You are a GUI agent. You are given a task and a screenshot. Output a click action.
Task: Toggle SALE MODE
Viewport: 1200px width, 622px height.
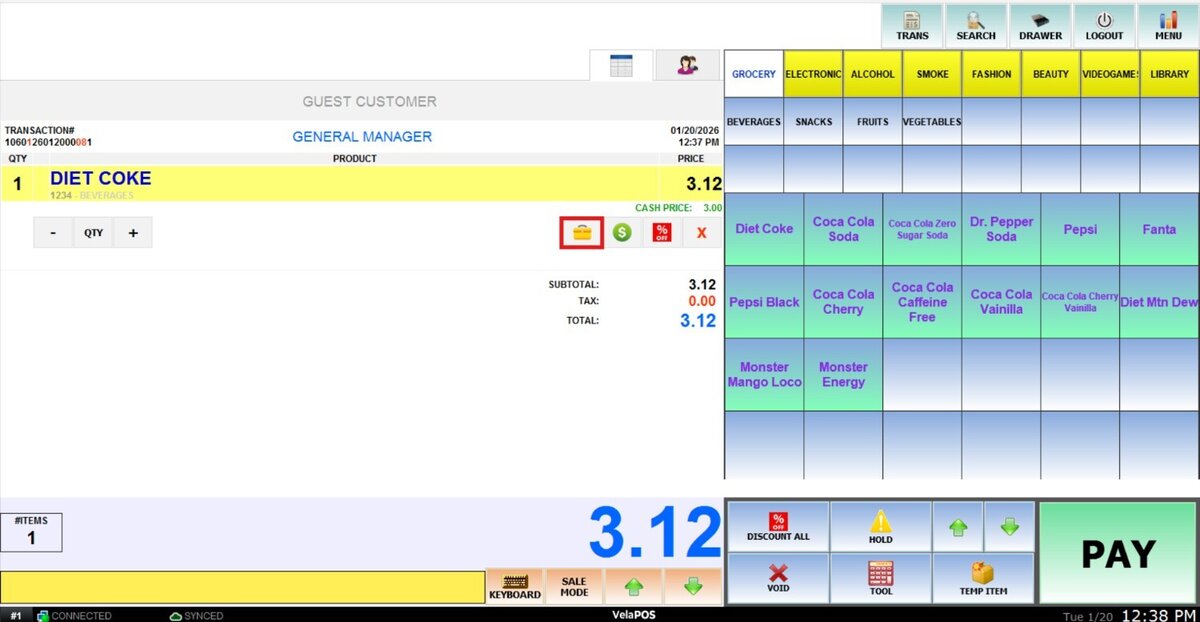[x=574, y=586]
